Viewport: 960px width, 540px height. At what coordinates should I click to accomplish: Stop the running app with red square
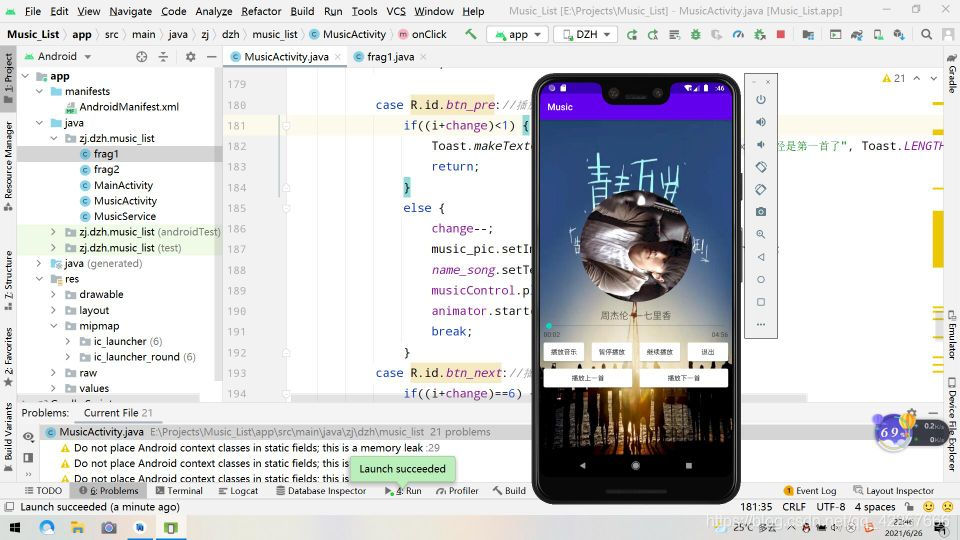[781, 34]
